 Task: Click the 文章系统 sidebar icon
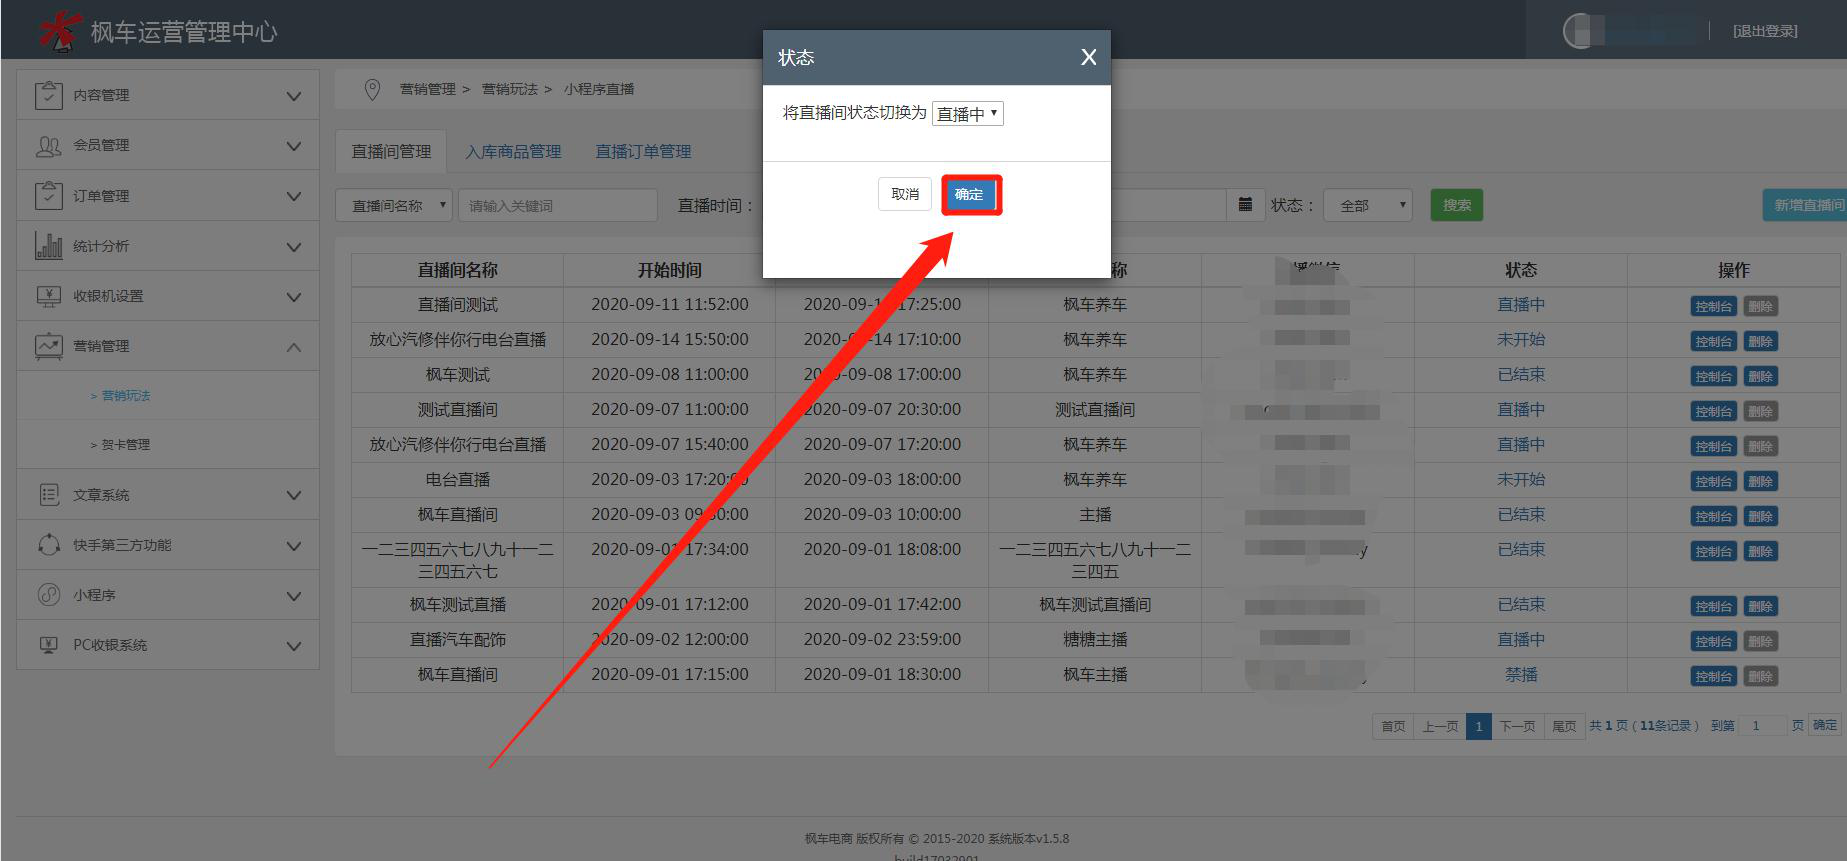[48, 495]
